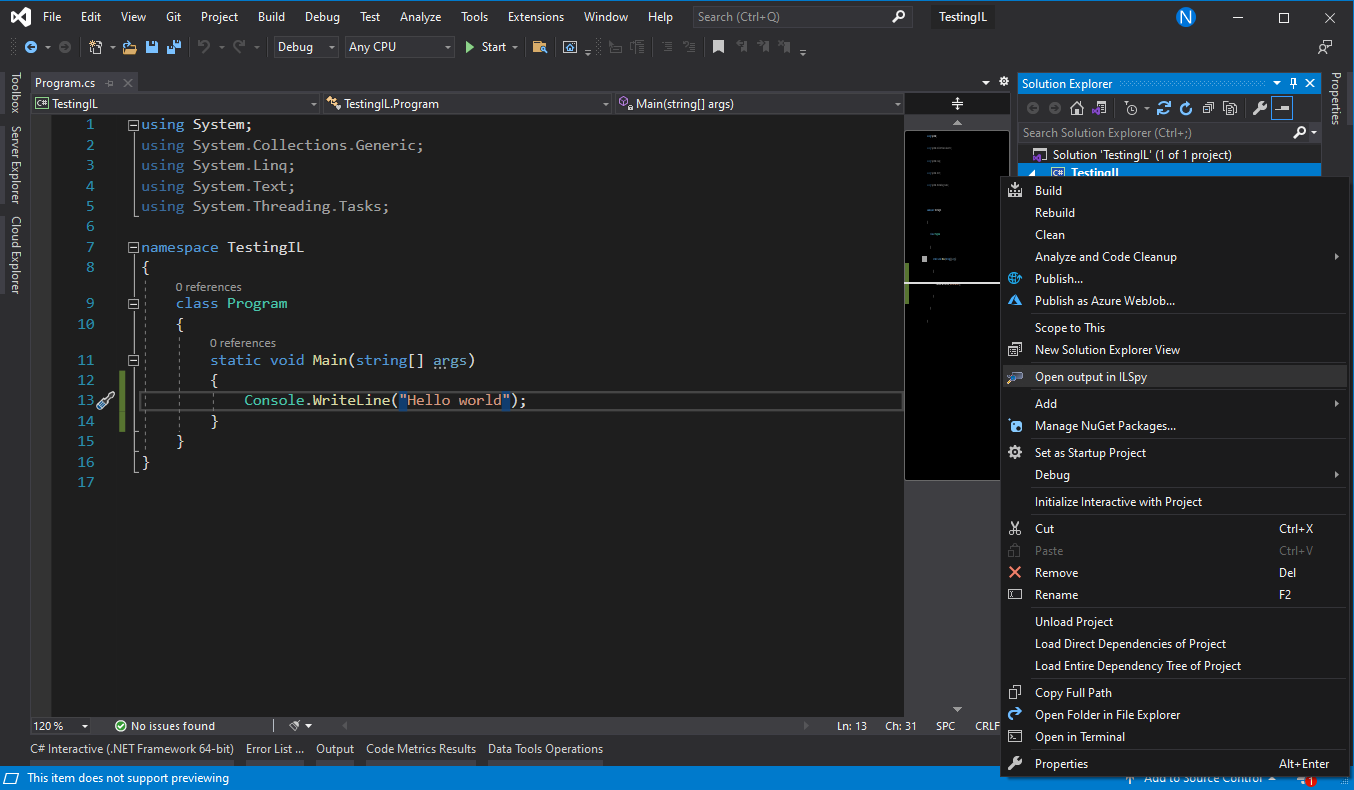The height and width of the screenshot is (790, 1354).
Task: Click the Visual Studio logo icon
Action: point(20,17)
